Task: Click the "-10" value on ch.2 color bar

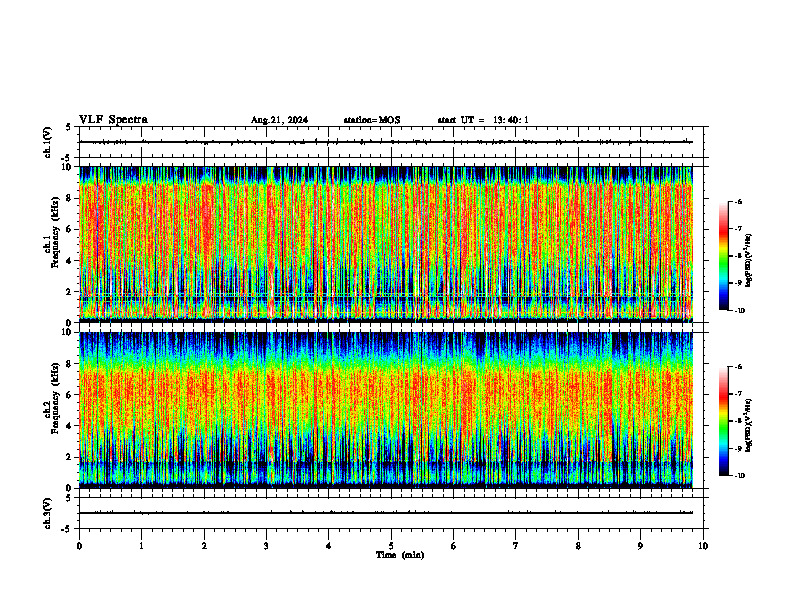Action: coord(739,476)
